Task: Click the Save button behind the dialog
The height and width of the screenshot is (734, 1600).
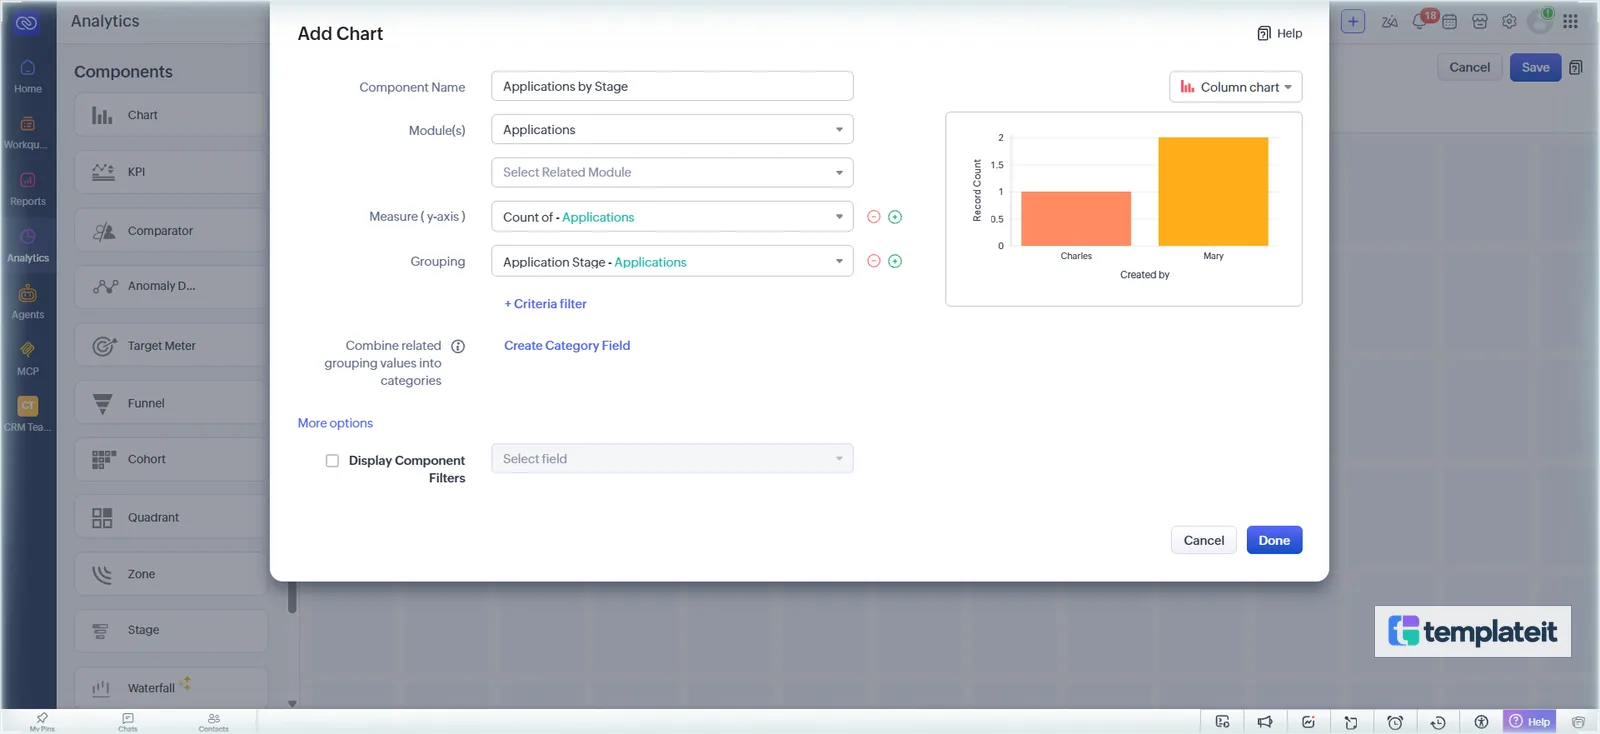Action: 1535,67
